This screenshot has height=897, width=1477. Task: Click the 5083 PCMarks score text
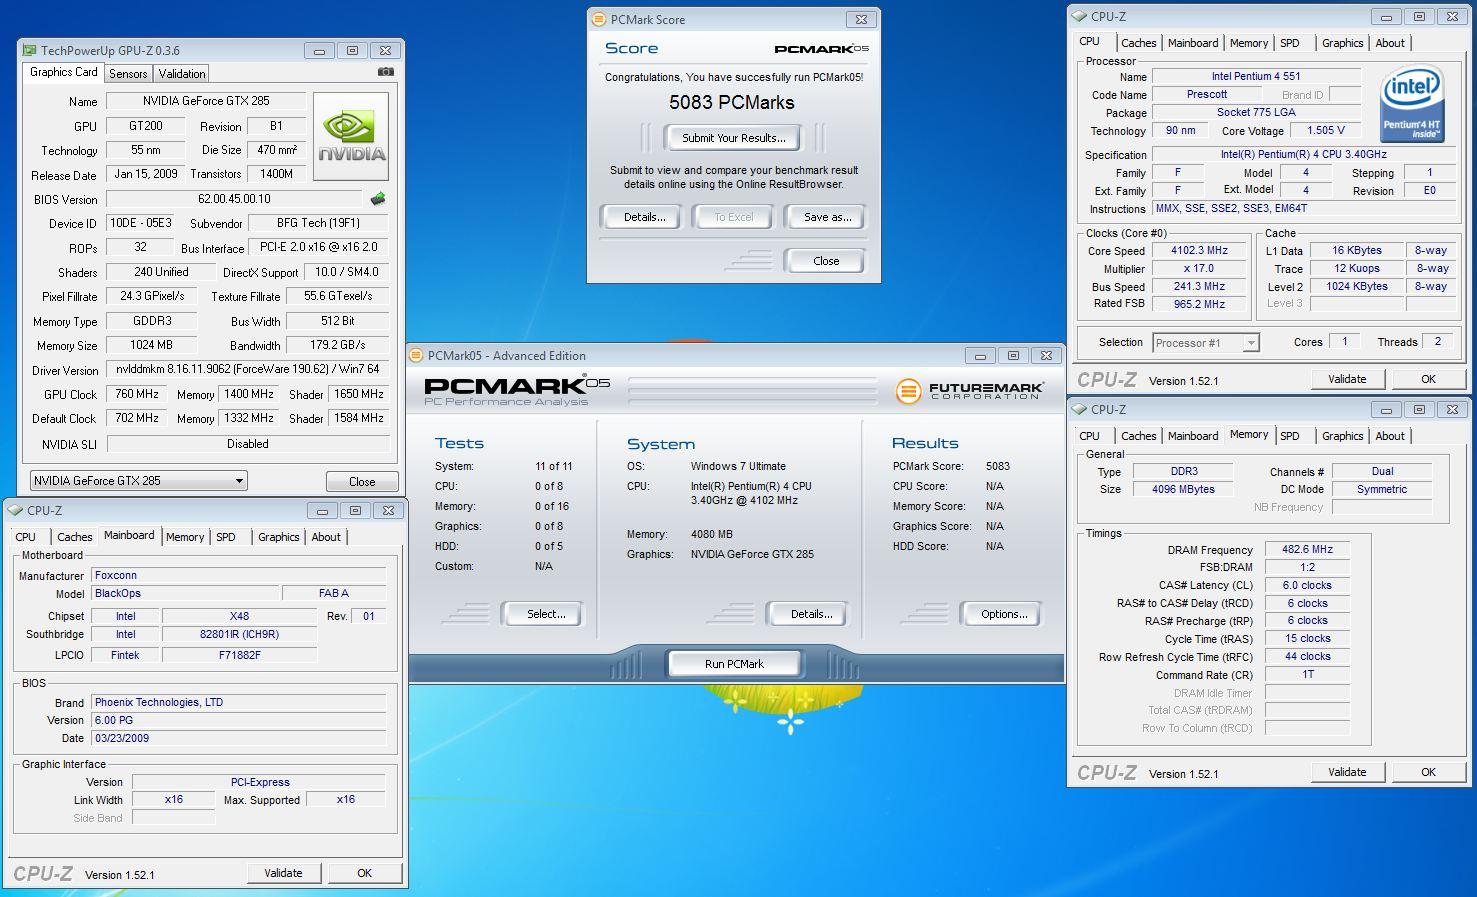732,102
